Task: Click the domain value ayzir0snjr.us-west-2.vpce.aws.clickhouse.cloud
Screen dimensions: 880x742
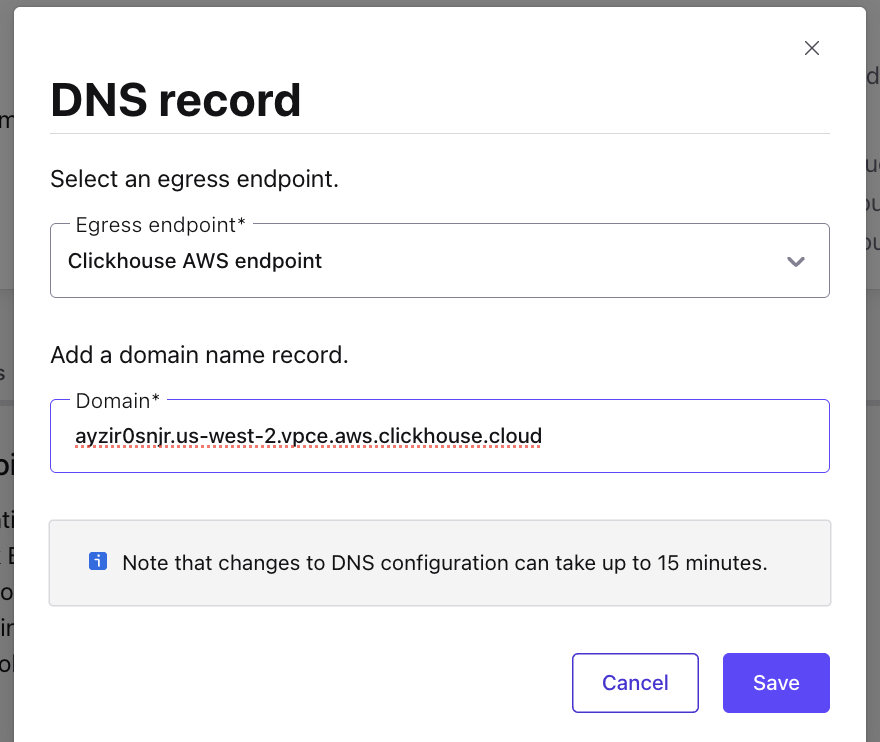Action: pos(308,436)
